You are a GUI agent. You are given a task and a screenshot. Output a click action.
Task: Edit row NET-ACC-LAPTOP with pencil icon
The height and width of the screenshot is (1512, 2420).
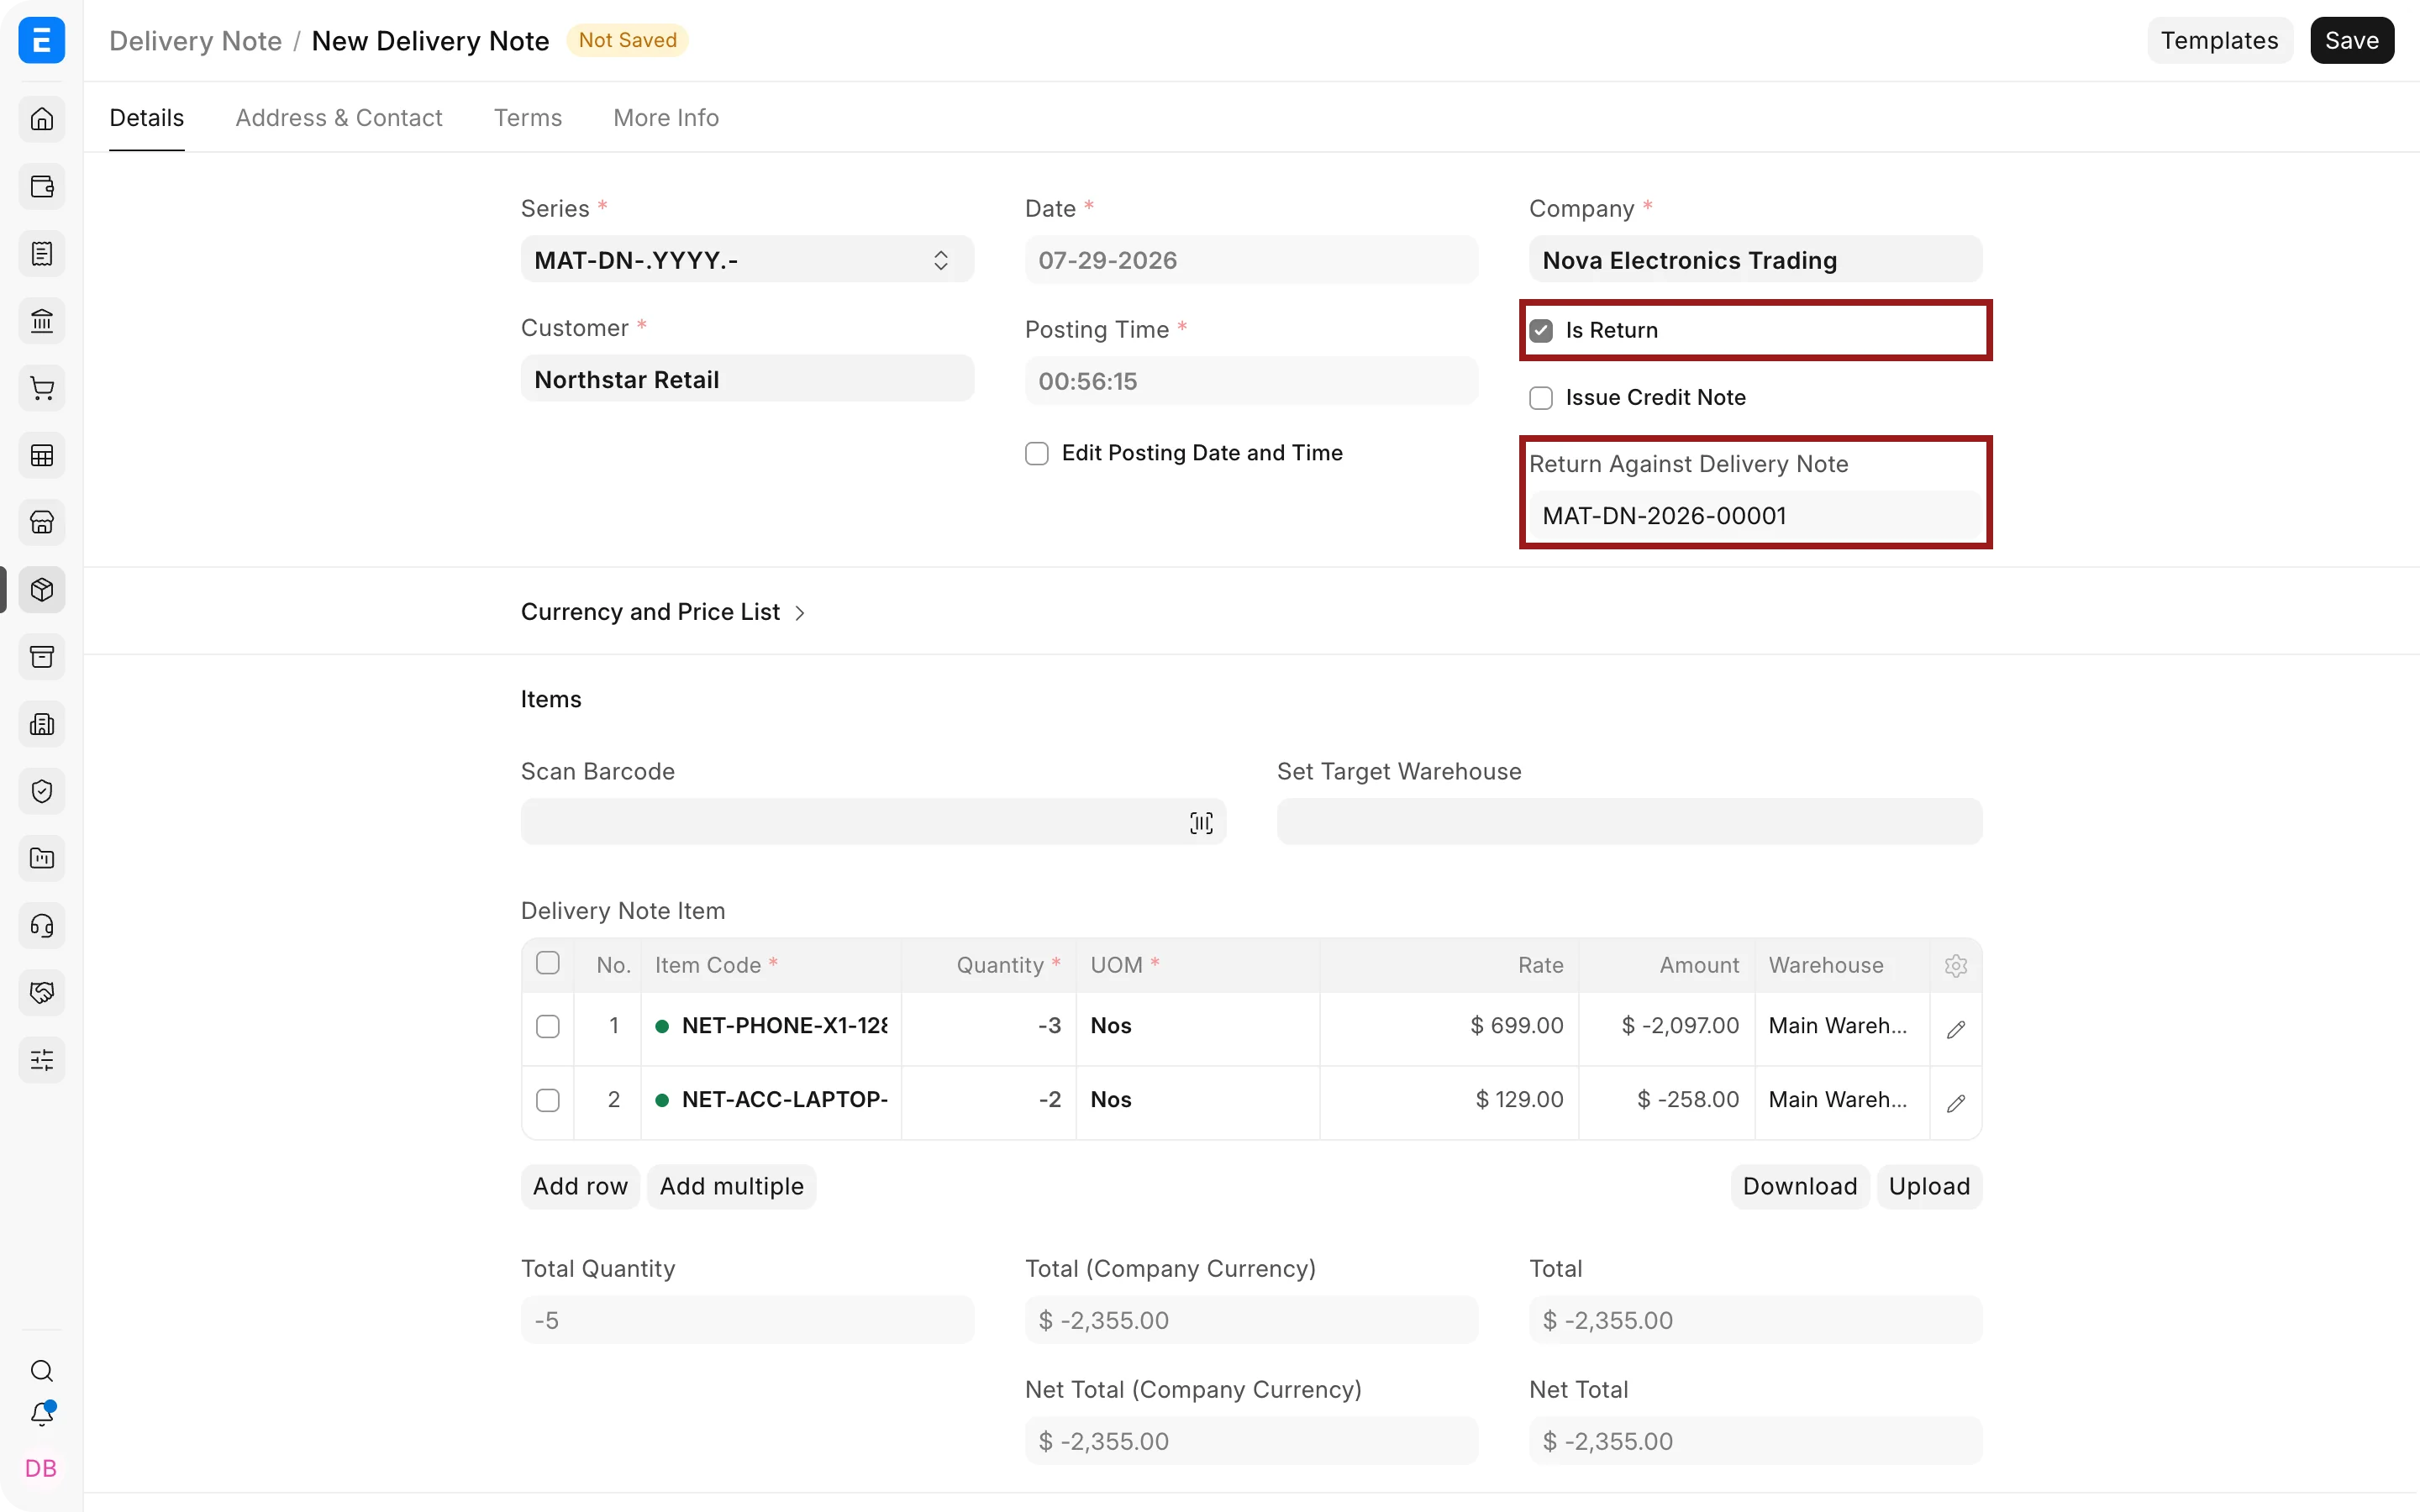point(1956,1102)
